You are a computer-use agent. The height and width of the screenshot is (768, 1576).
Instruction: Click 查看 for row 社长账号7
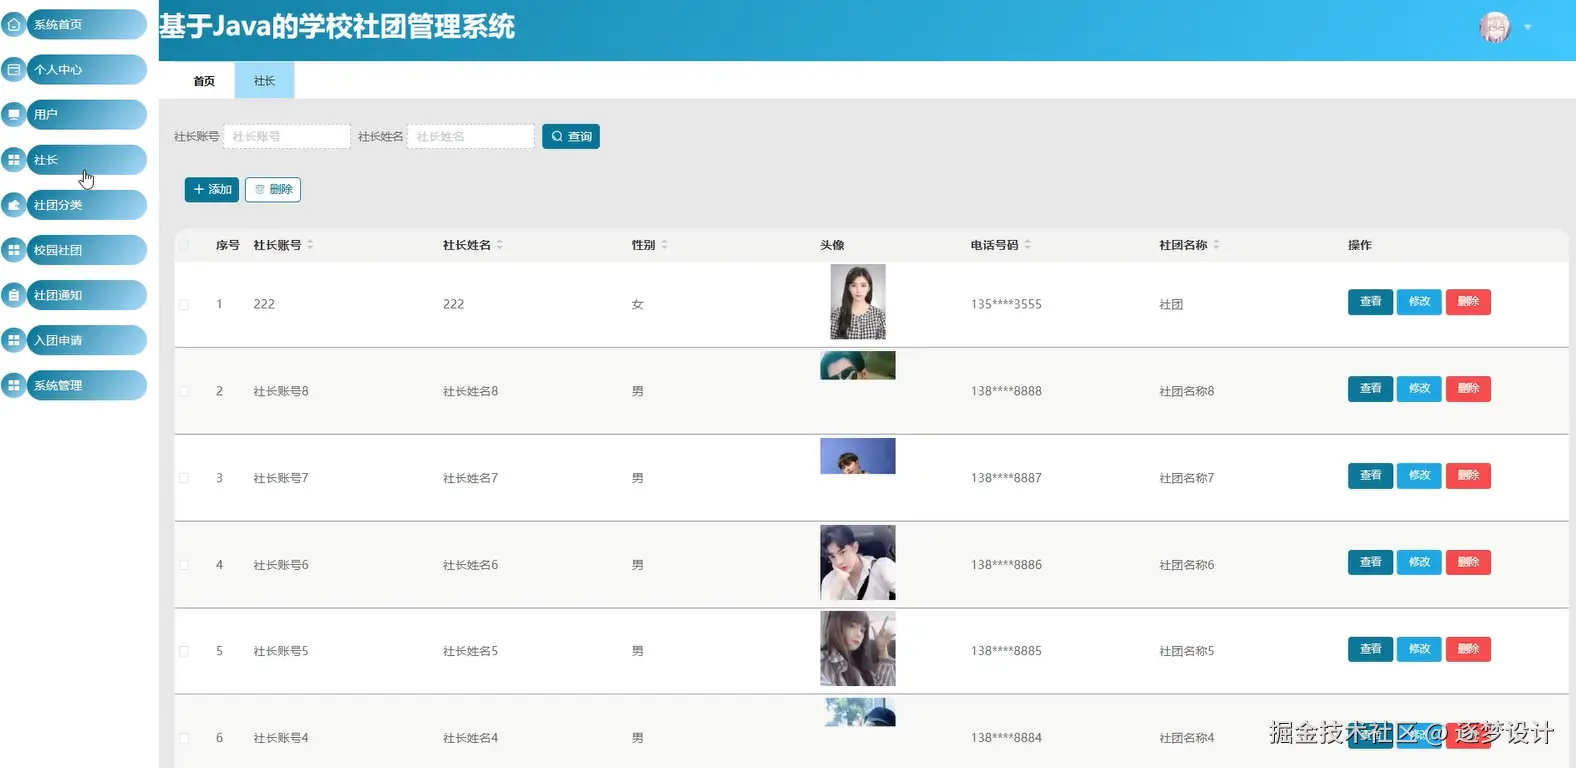pos(1370,476)
